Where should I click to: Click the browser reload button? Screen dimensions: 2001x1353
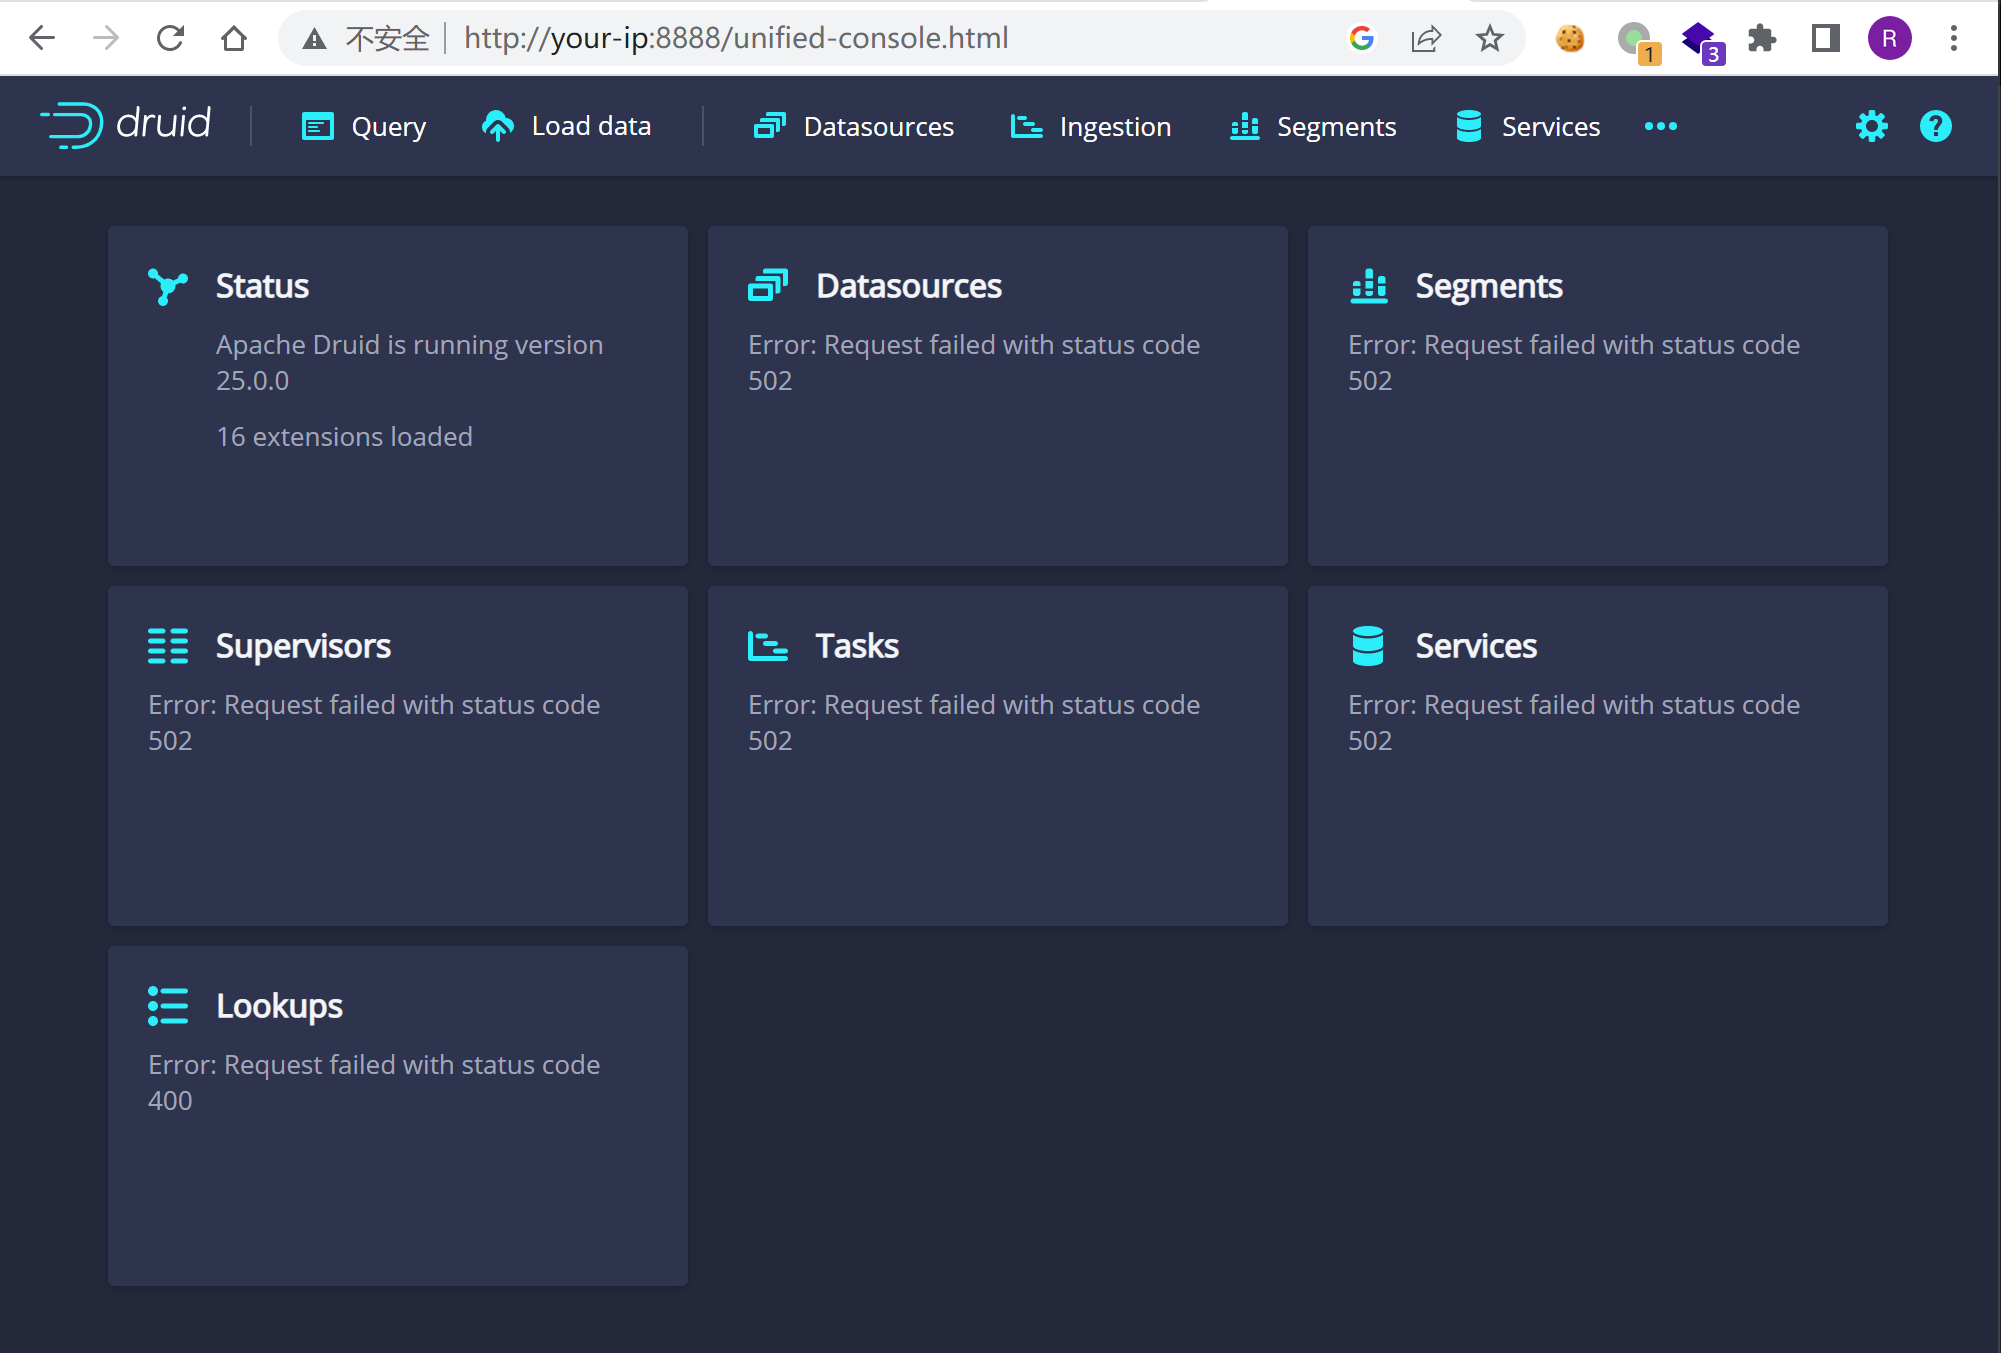[x=170, y=38]
